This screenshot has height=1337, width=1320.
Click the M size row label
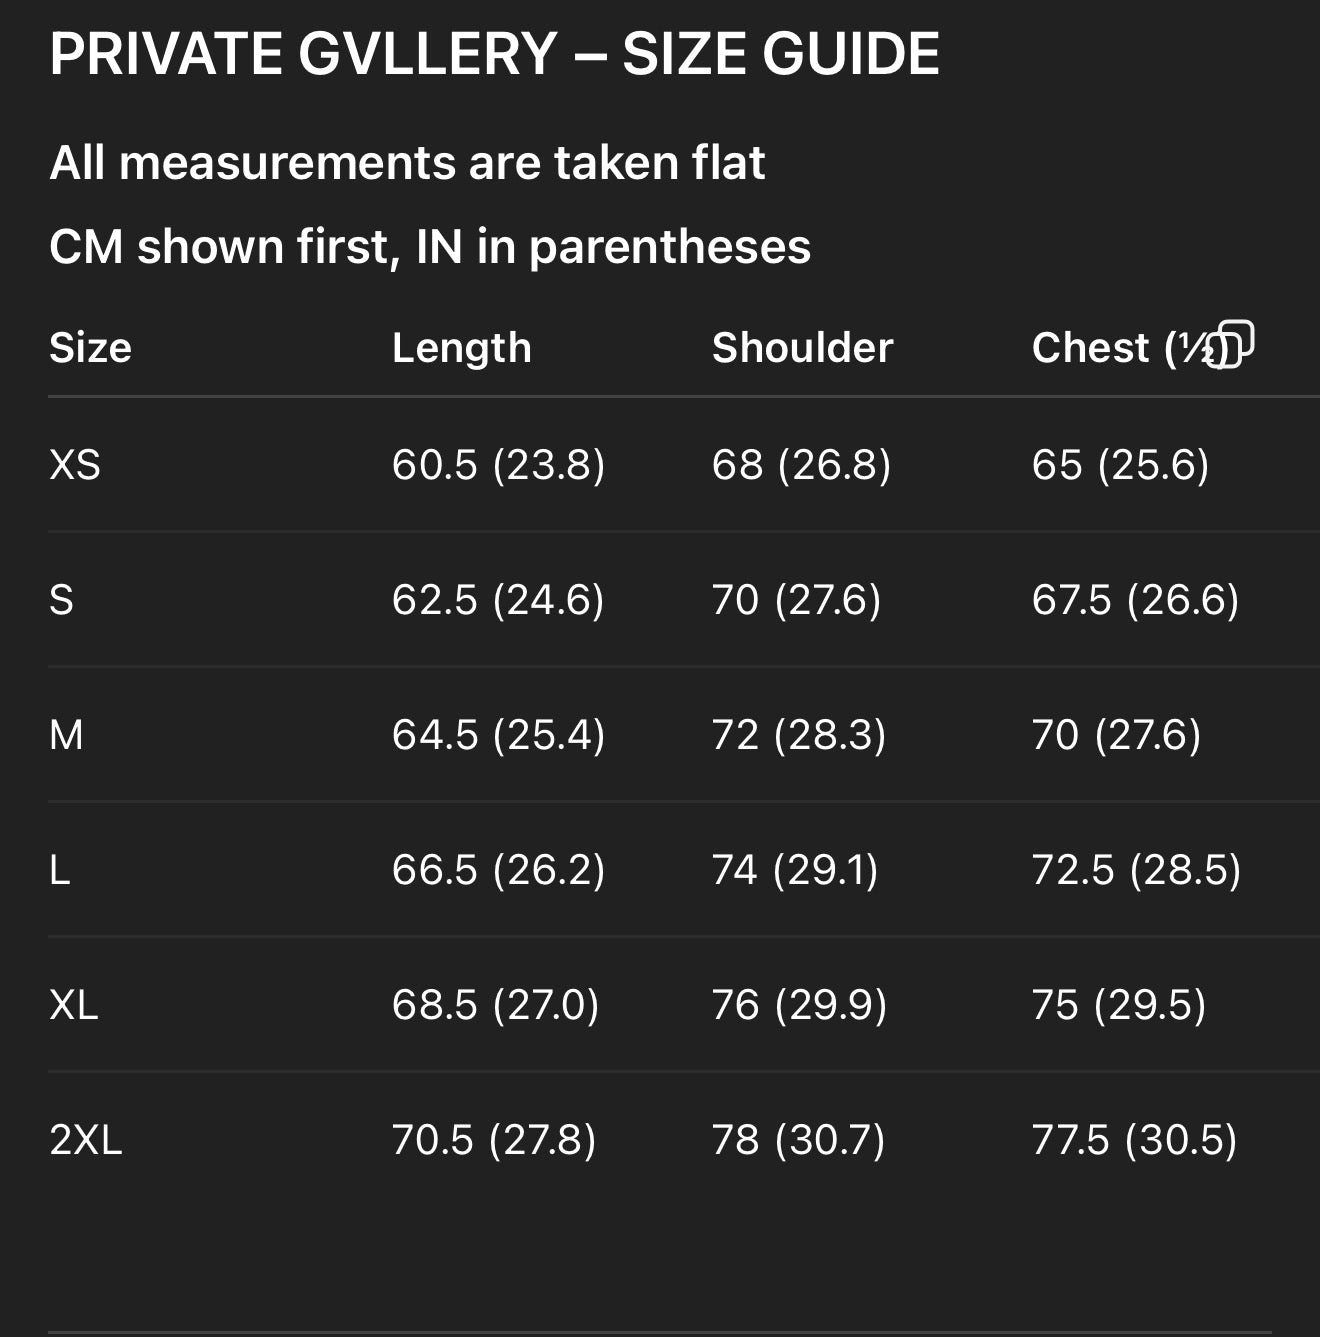click(x=66, y=735)
